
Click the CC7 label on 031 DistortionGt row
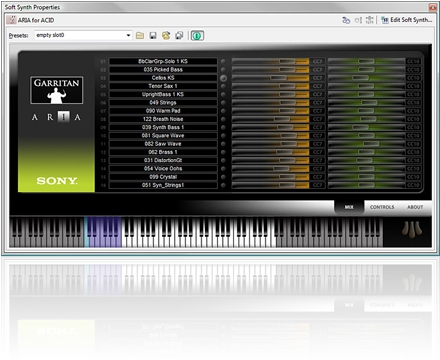pyautogui.click(x=317, y=160)
